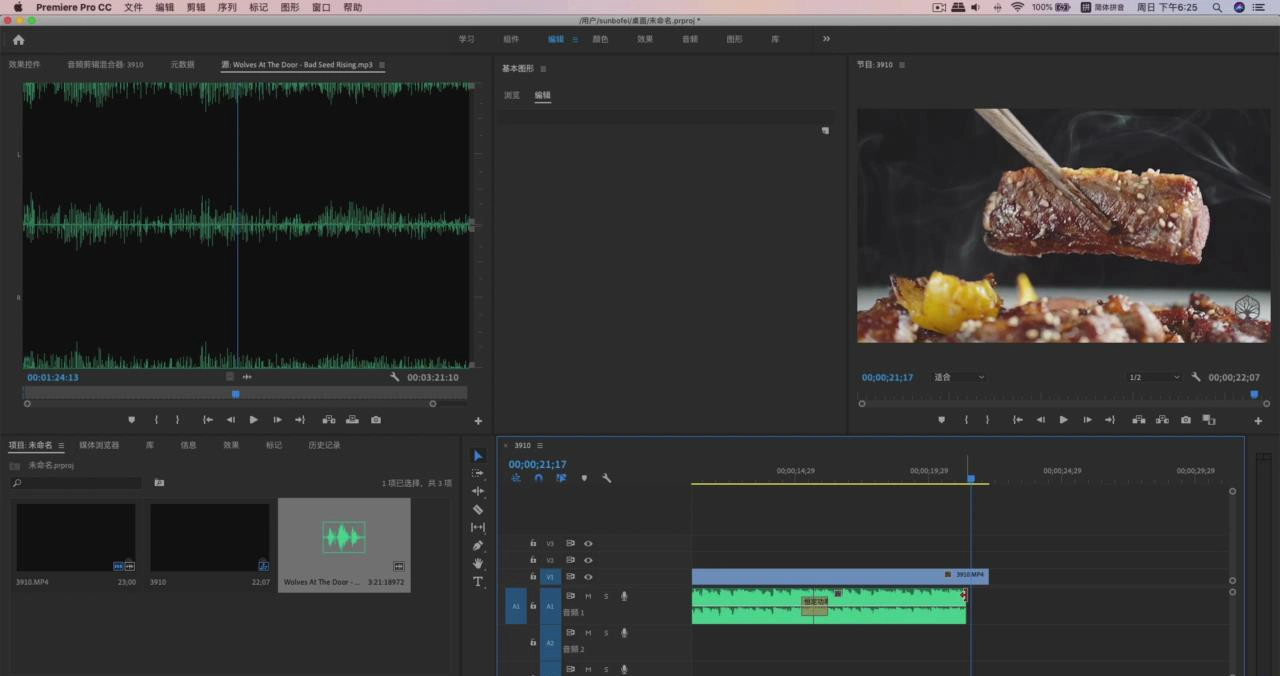Open the 适合 zoom level dropdown
The height and width of the screenshot is (676, 1280).
959,377
